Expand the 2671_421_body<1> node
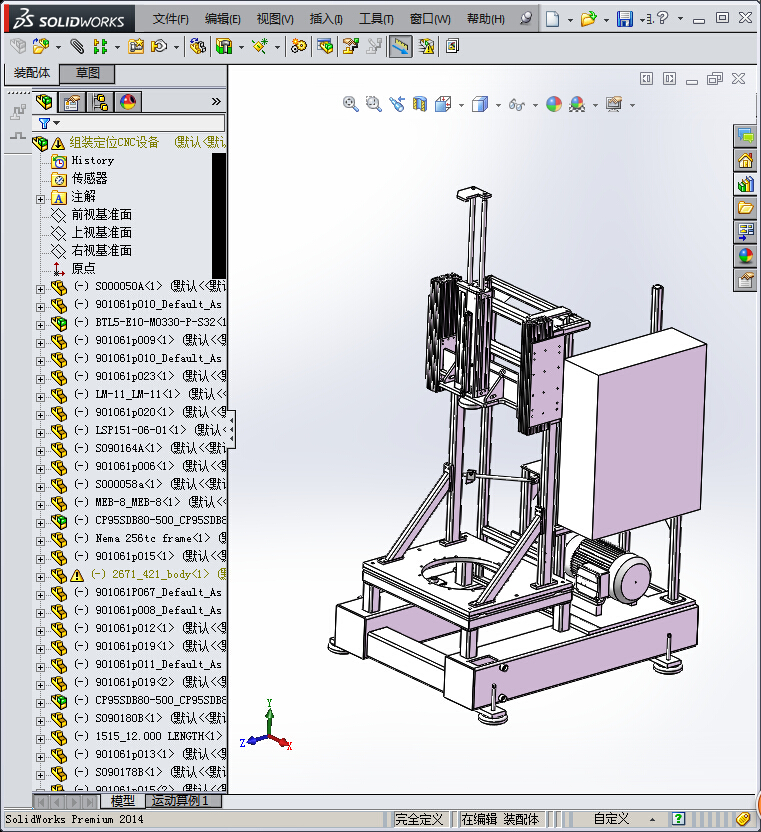 [x=40, y=577]
